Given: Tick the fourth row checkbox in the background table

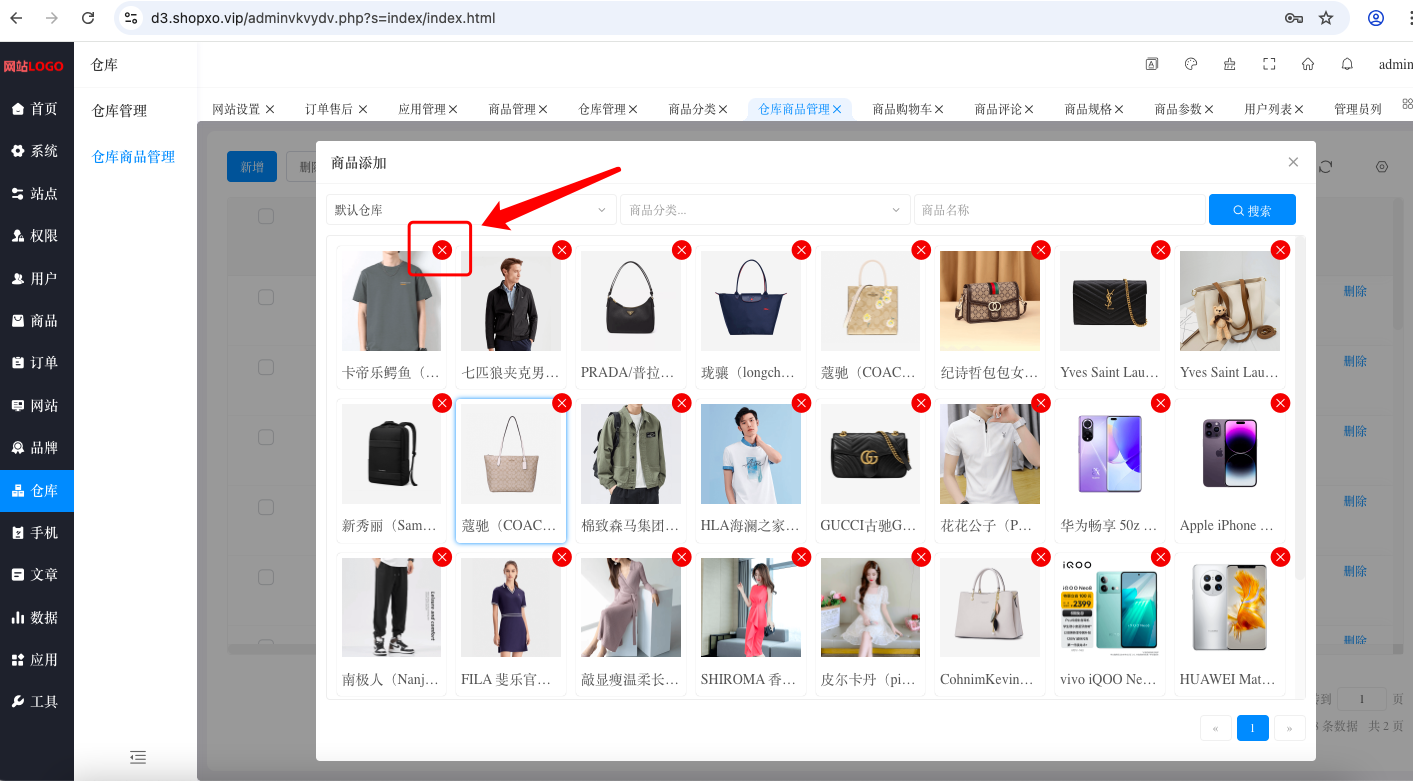Looking at the screenshot, I should tap(266, 507).
